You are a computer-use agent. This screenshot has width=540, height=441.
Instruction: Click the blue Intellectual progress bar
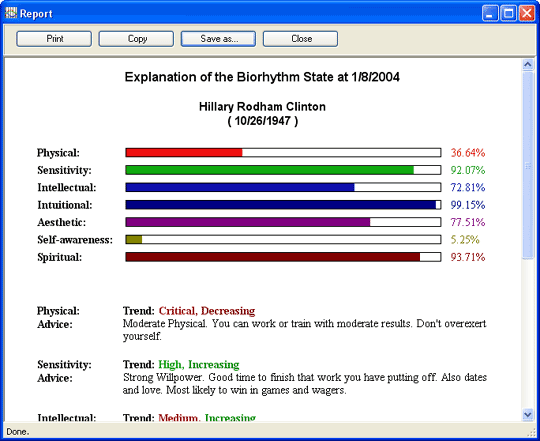283,187
